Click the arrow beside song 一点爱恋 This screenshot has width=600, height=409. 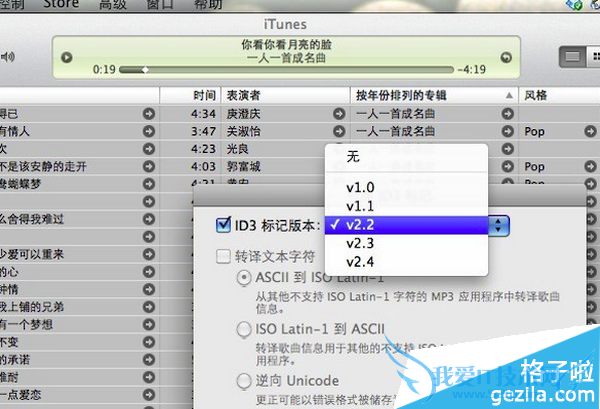click(149, 394)
